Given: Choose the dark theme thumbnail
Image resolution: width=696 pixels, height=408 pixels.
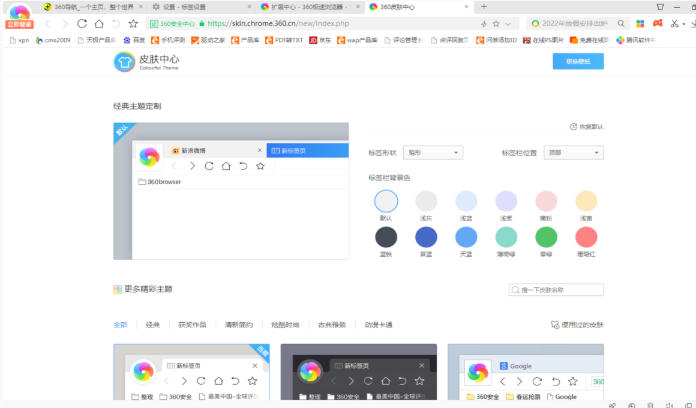Looking at the screenshot, I should click(x=359, y=372).
